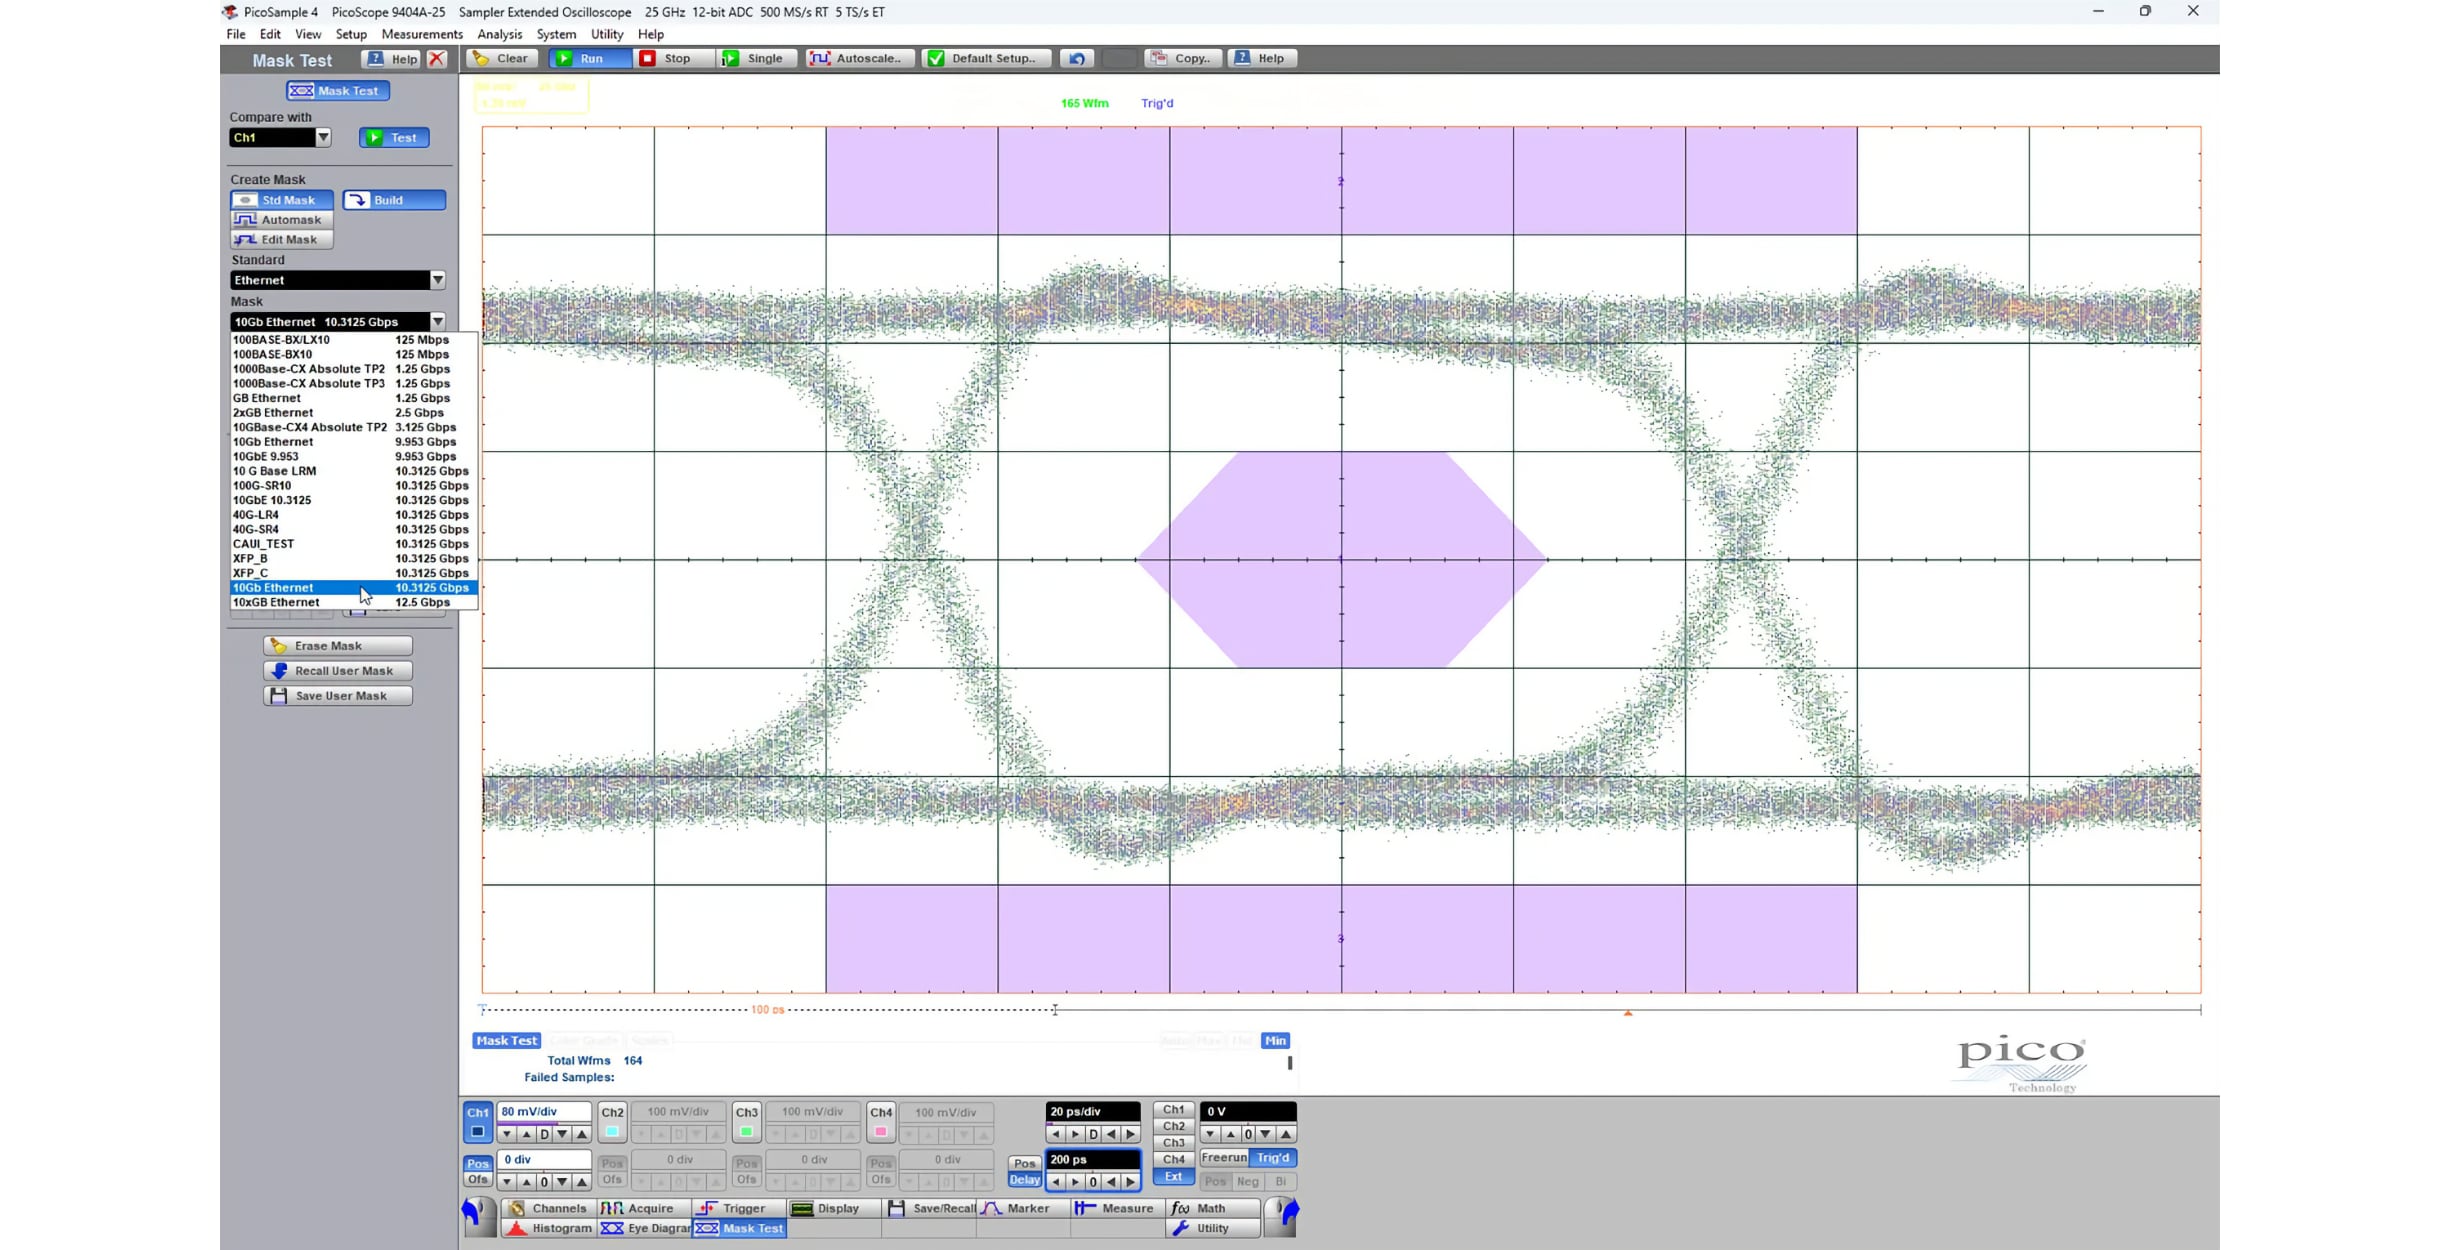The width and height of the screenshot is (2440, 1250).
Task: Select Ch2 as trigger source
Action: tap(1173, 1127)
